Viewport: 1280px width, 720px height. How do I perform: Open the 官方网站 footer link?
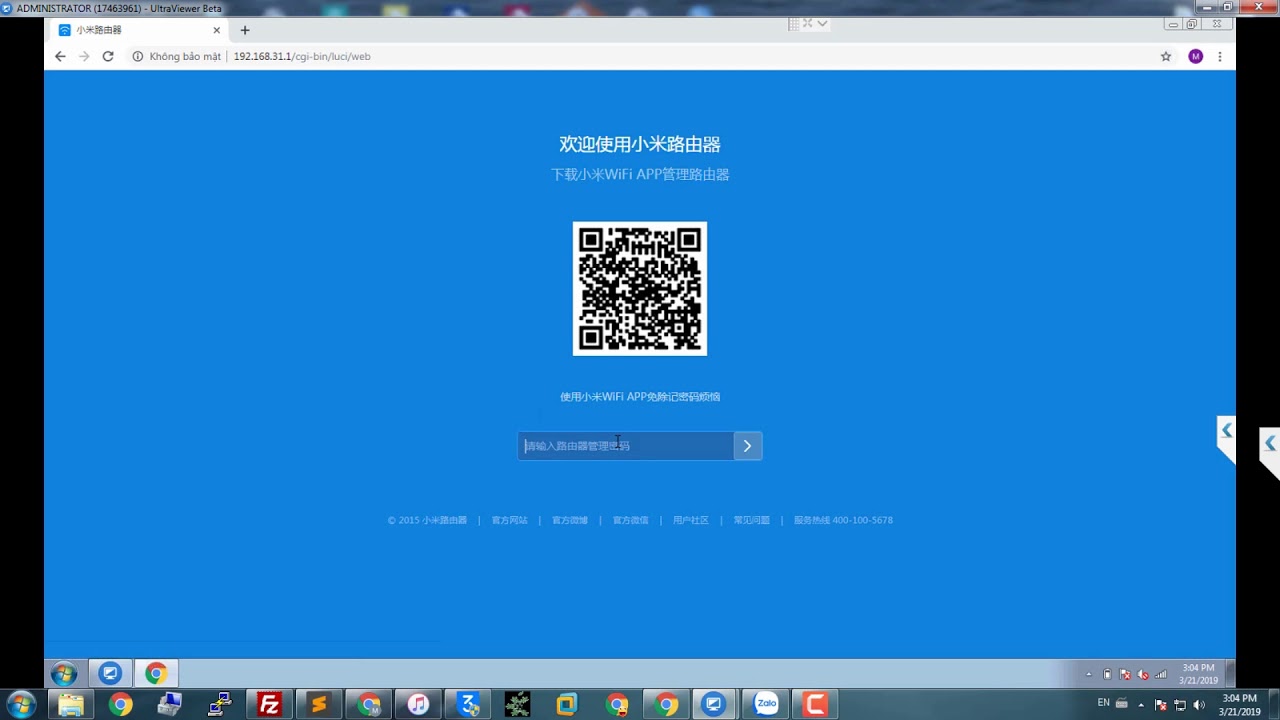click(509, 520)
